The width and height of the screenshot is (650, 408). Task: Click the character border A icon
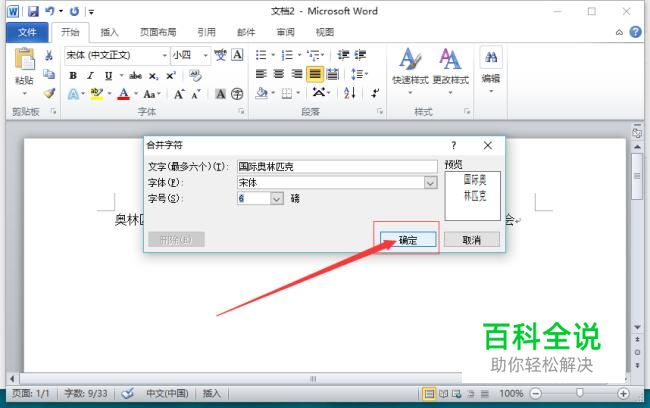(237, 55)
